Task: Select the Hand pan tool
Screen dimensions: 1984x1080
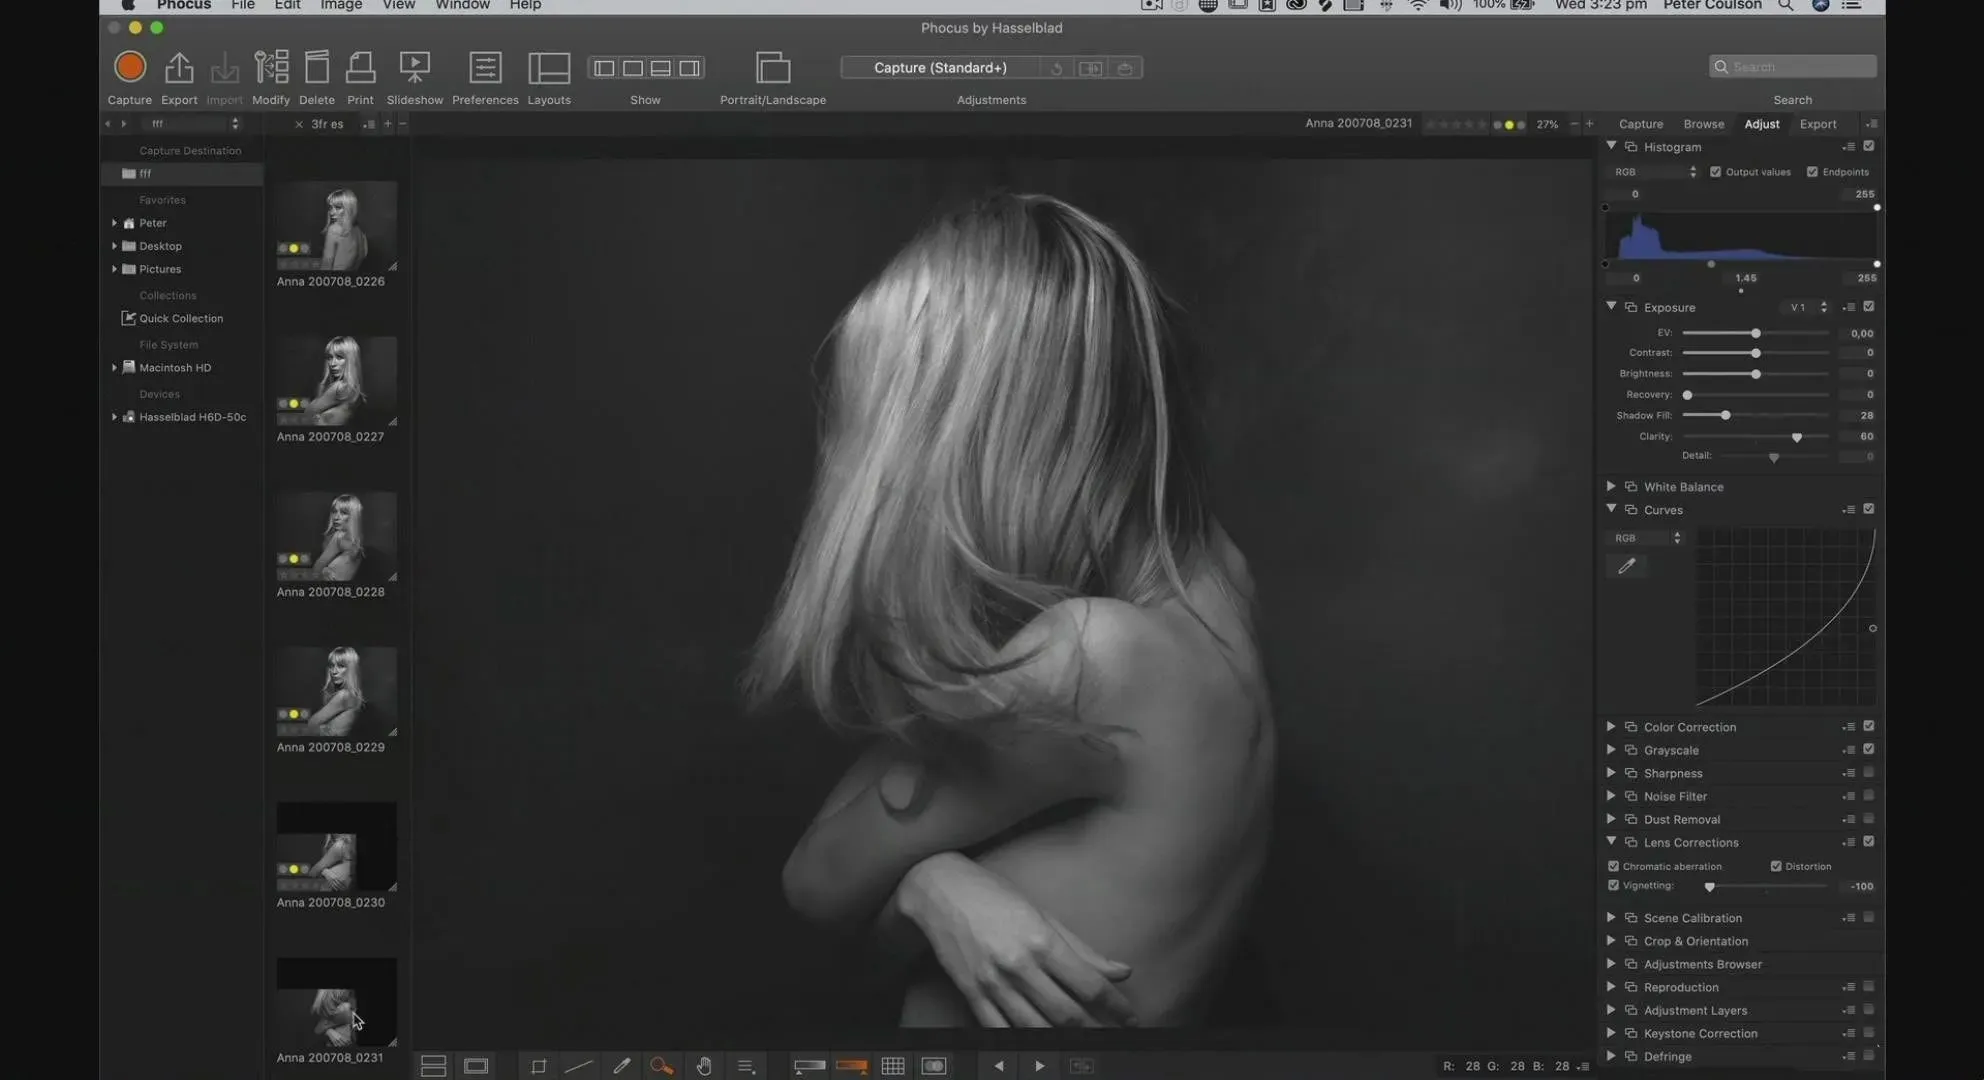Action: coord(704,1066)
